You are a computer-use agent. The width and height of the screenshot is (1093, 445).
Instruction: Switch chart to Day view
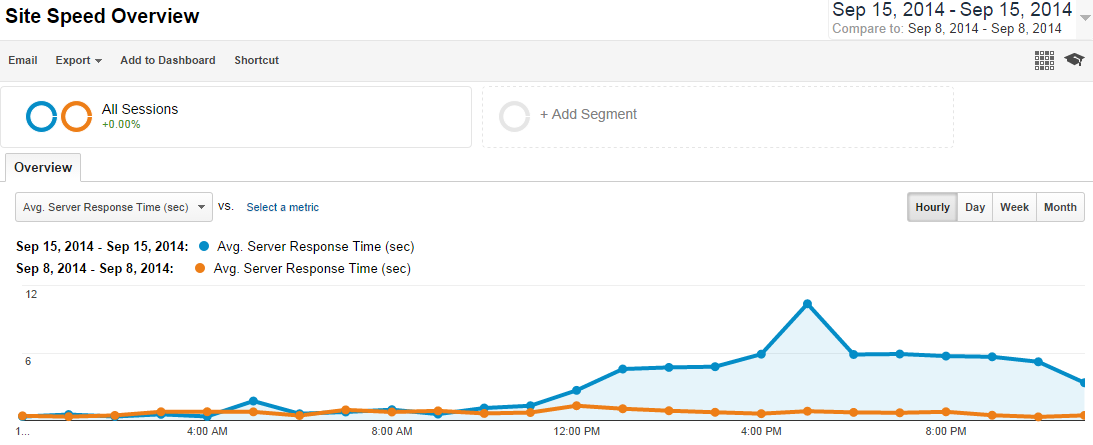pos(975,207)
